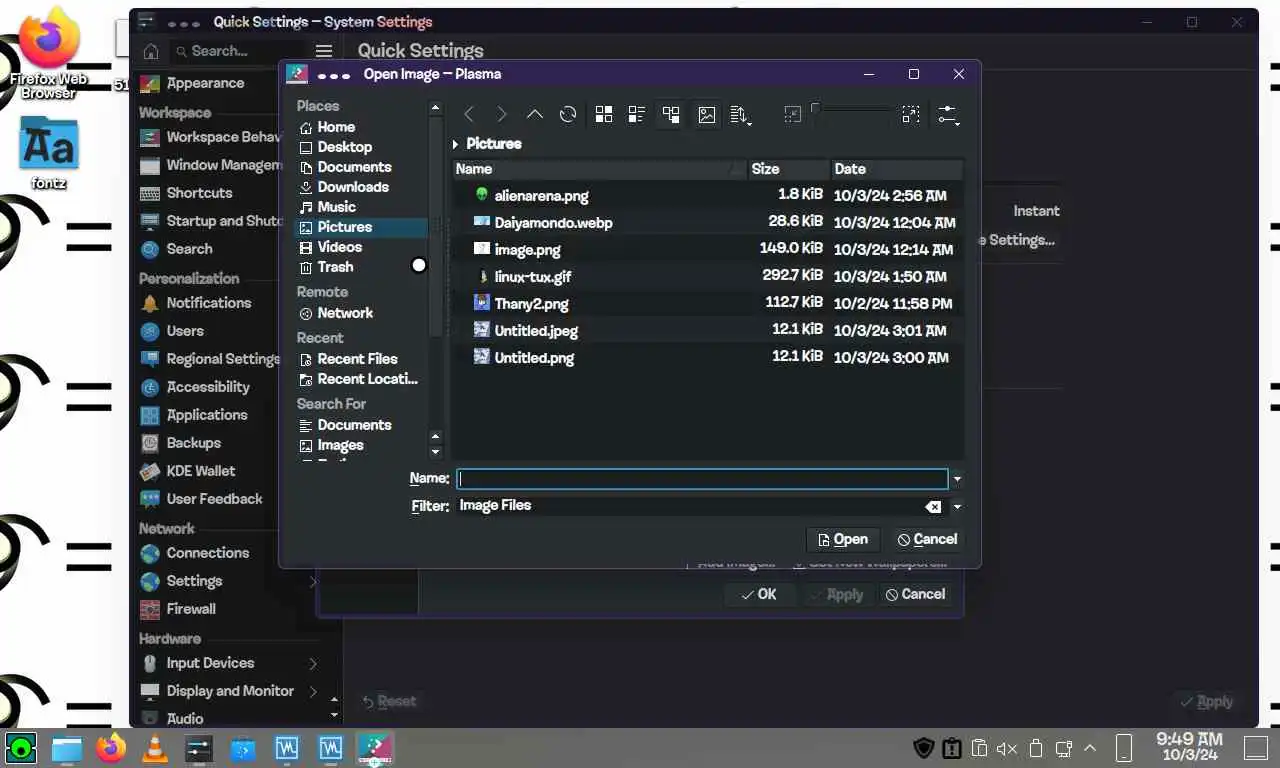
Task: Go to System Settings home icon
Action: pyautogui.click(x=151, y=51)
